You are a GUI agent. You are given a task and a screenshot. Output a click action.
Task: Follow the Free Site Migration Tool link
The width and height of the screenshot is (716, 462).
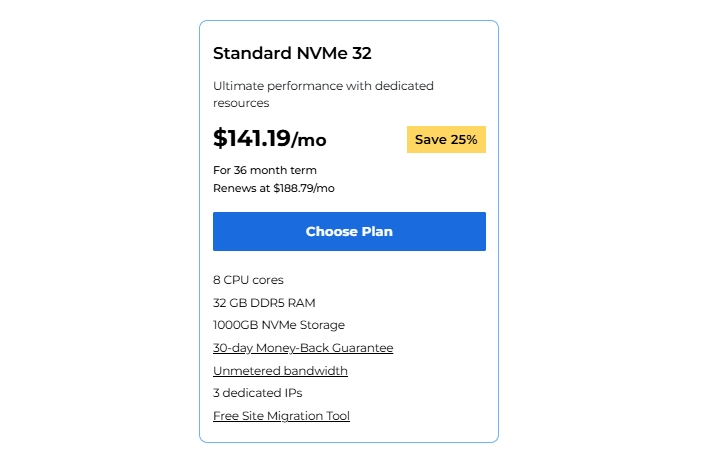pyautogui.click(x=281, y=416)
